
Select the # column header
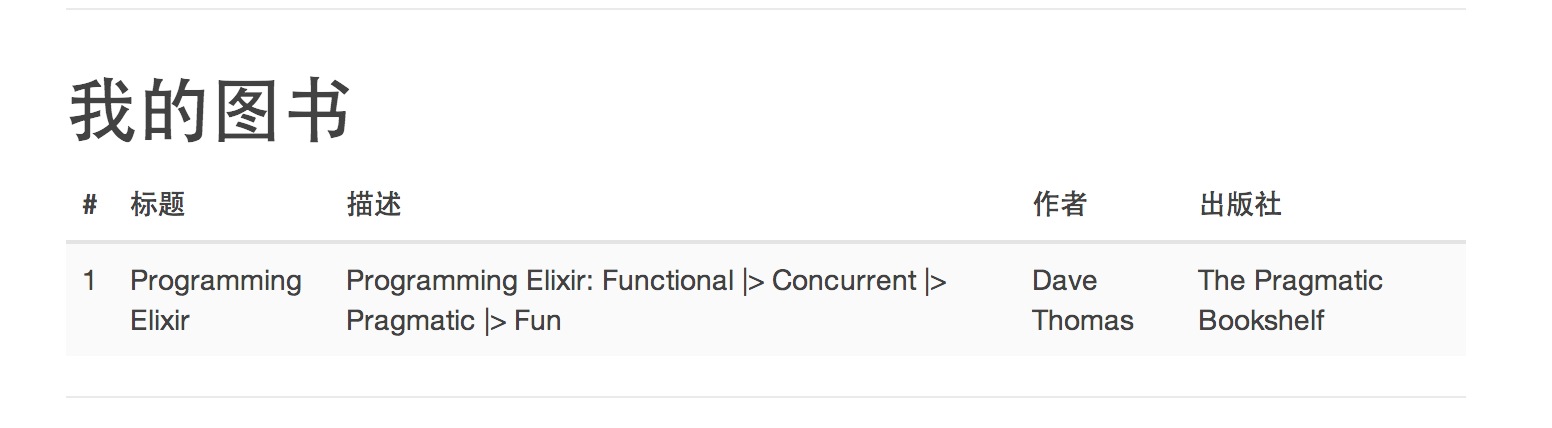(90, 205)
